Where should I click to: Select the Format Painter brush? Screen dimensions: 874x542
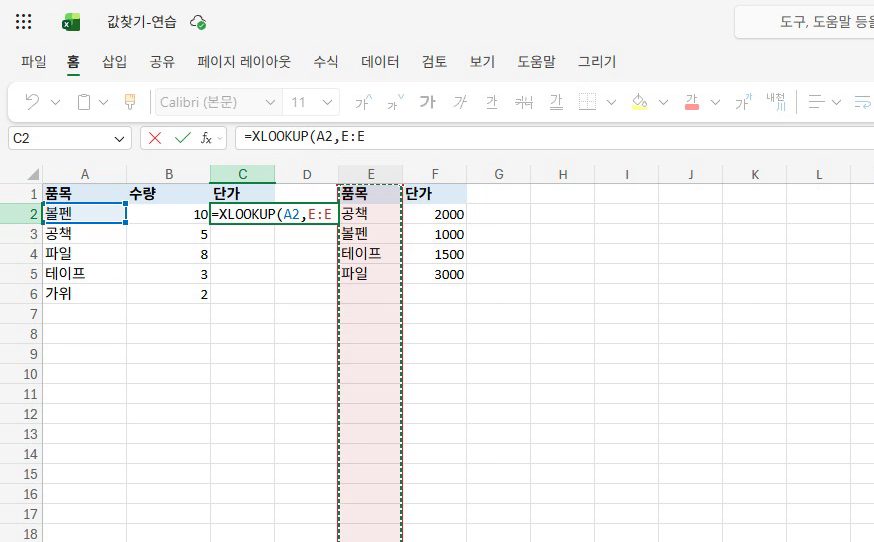coord(130,102)
